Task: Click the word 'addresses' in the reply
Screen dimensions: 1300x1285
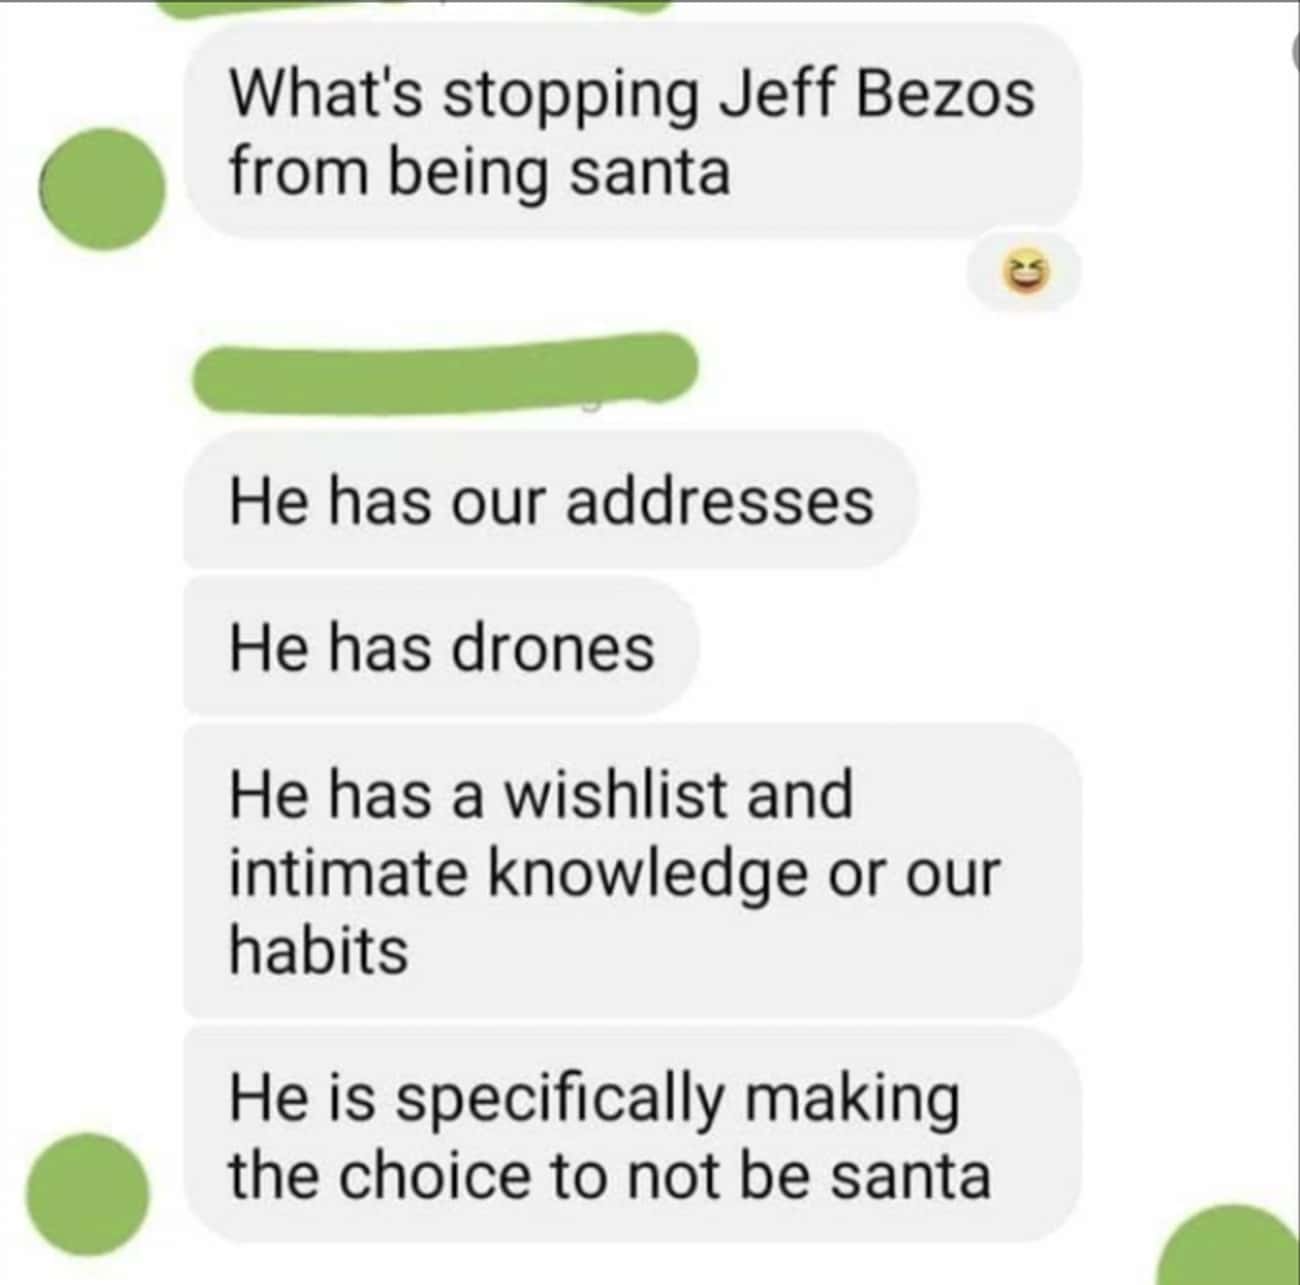Action: 720,501
